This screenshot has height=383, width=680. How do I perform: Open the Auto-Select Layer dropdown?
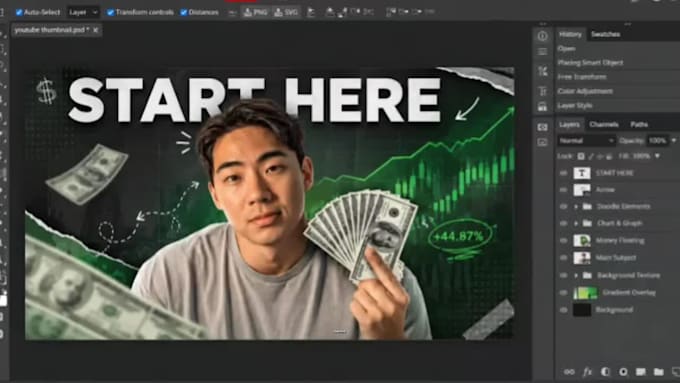click(x=83, y=12)
